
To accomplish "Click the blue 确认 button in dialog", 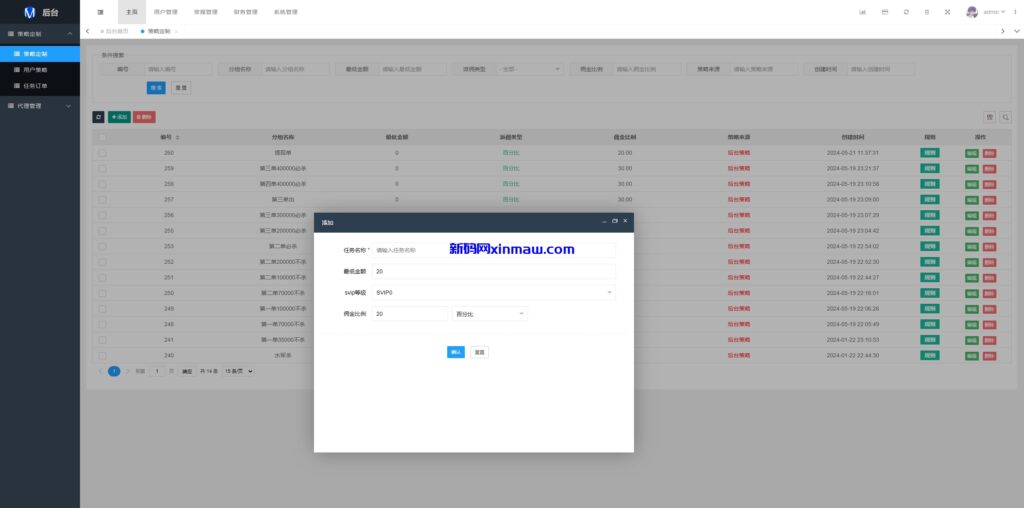I will pos(456,352).
